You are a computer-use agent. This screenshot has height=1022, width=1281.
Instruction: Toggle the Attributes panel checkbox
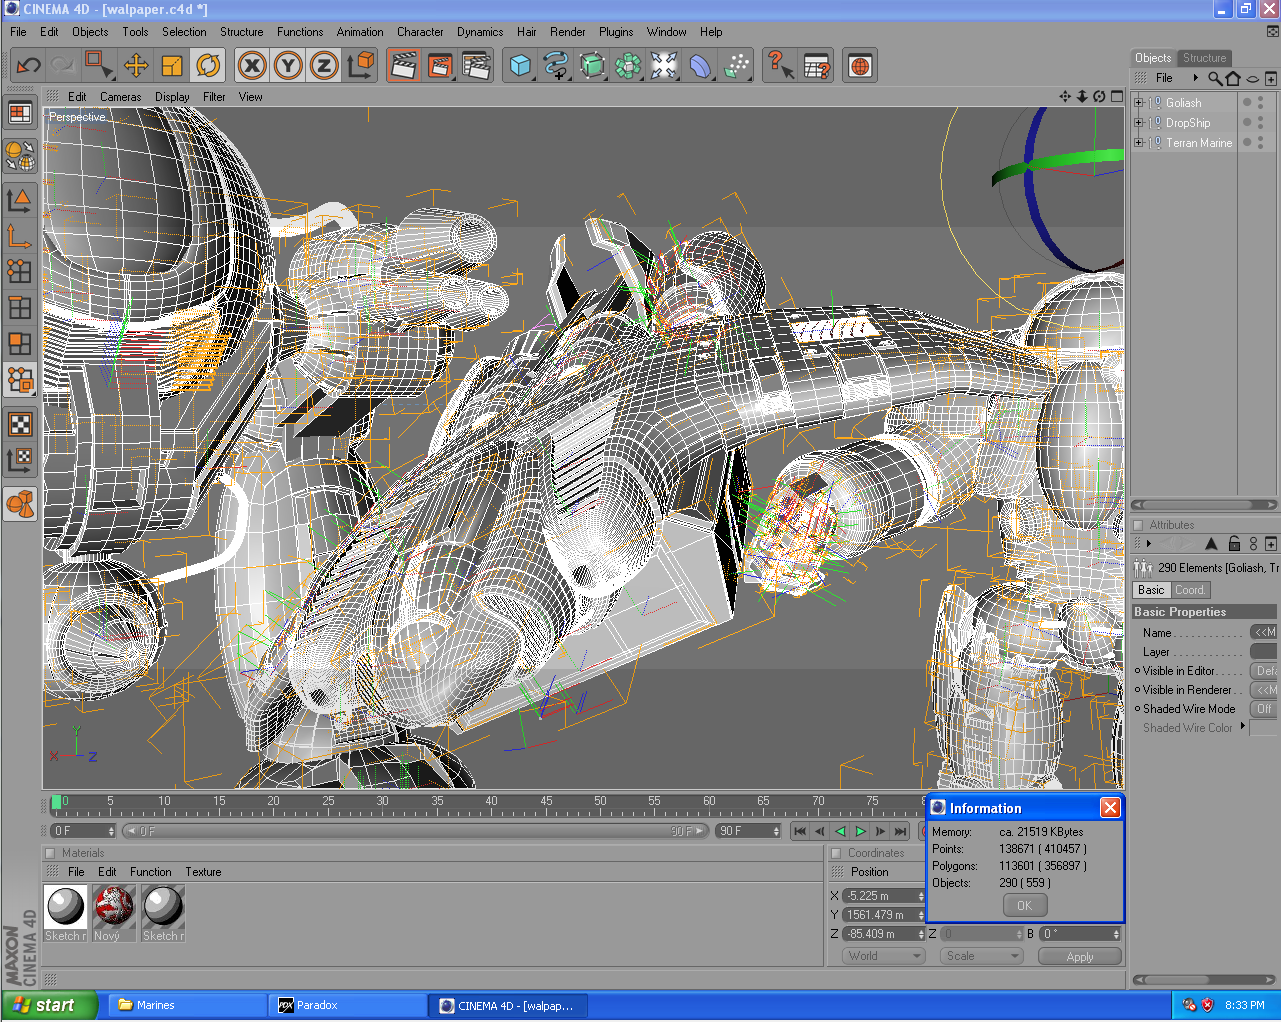click(x=1138, y=525)
